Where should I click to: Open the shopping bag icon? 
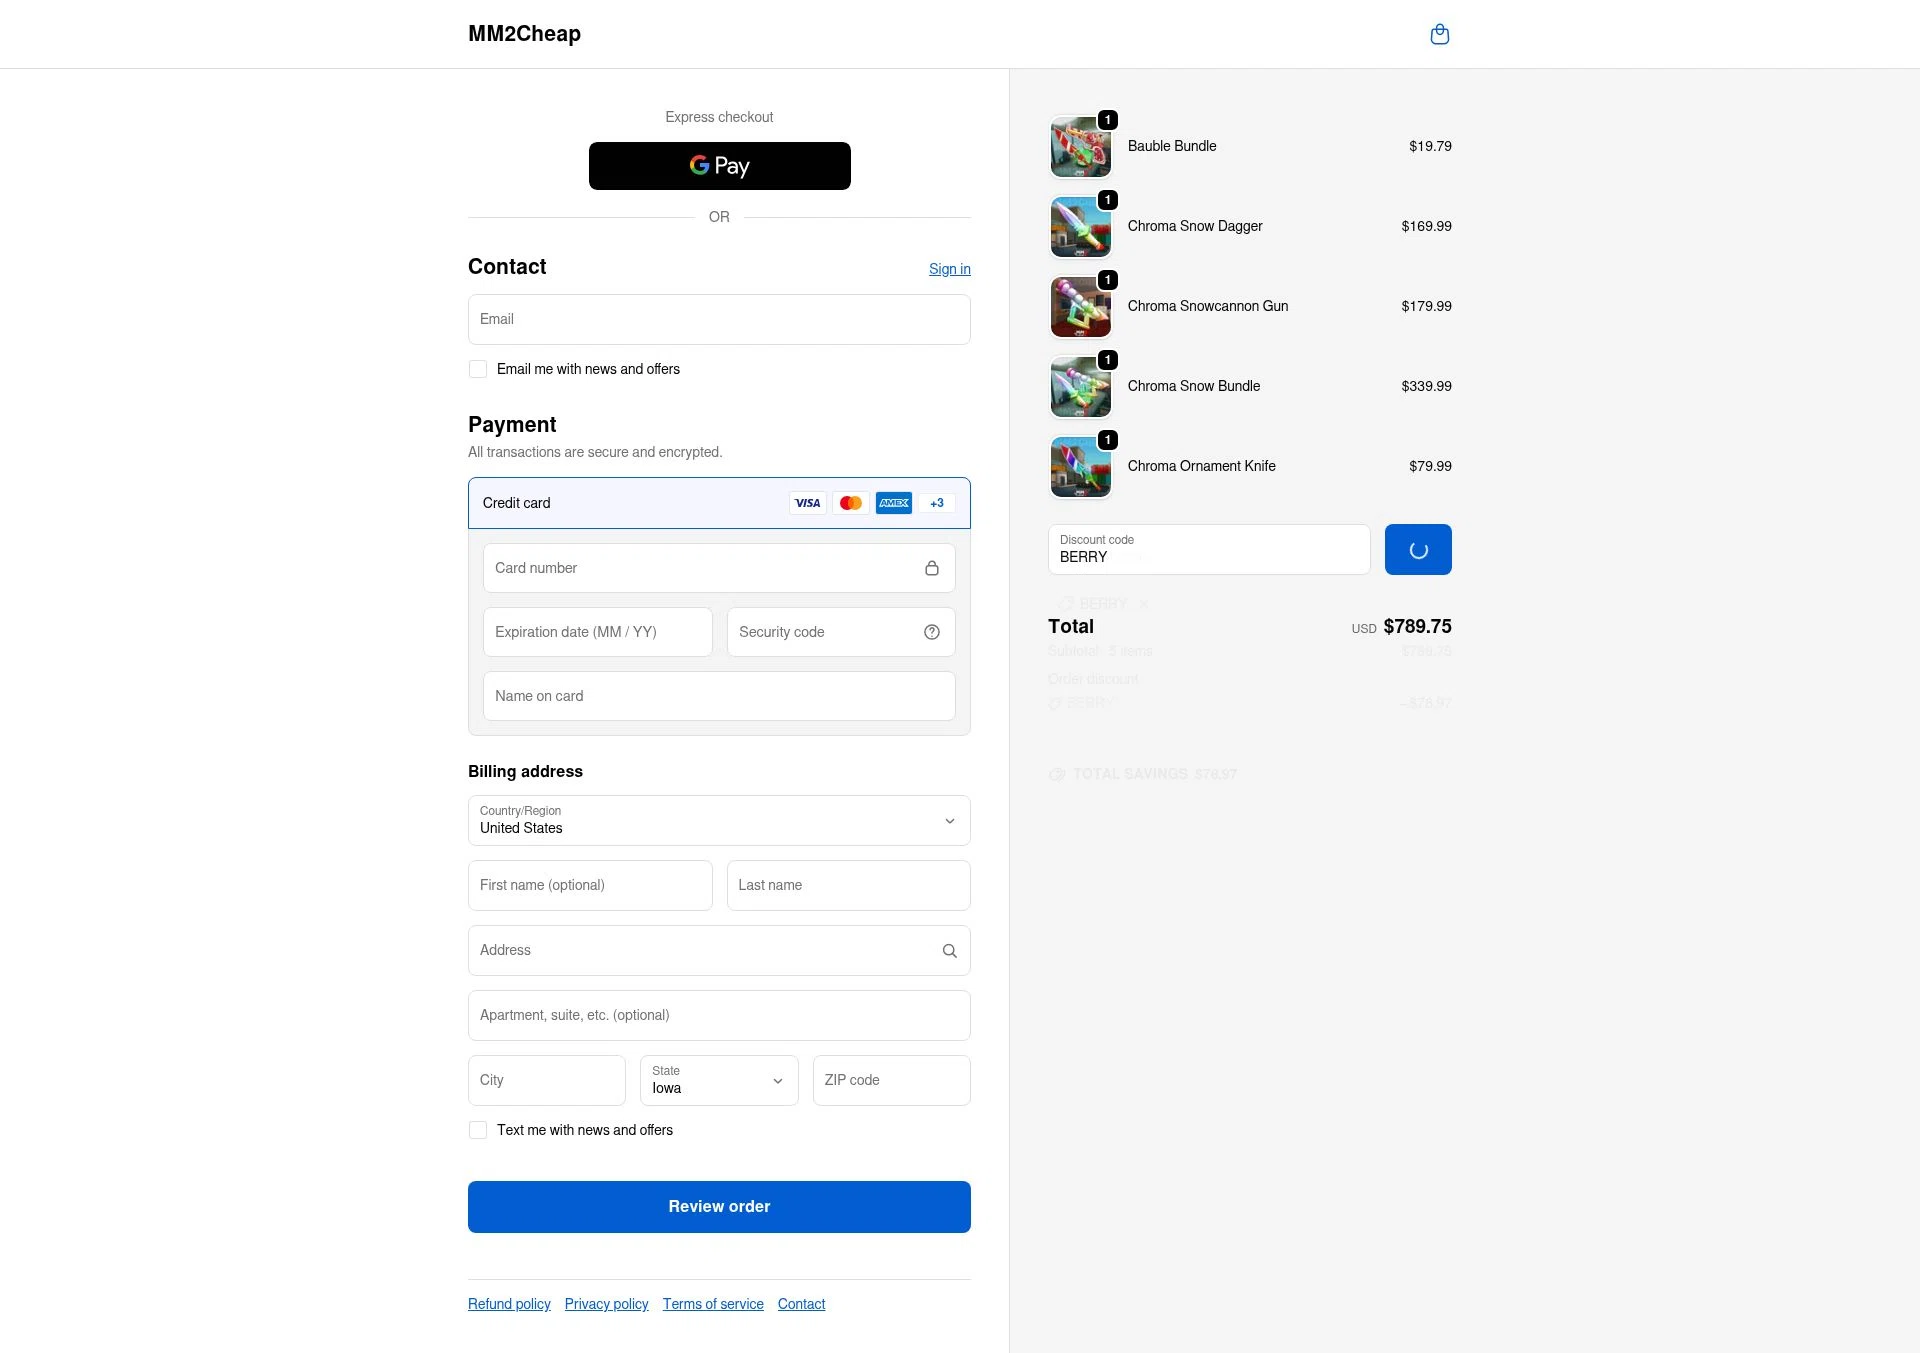[1439, 33]
